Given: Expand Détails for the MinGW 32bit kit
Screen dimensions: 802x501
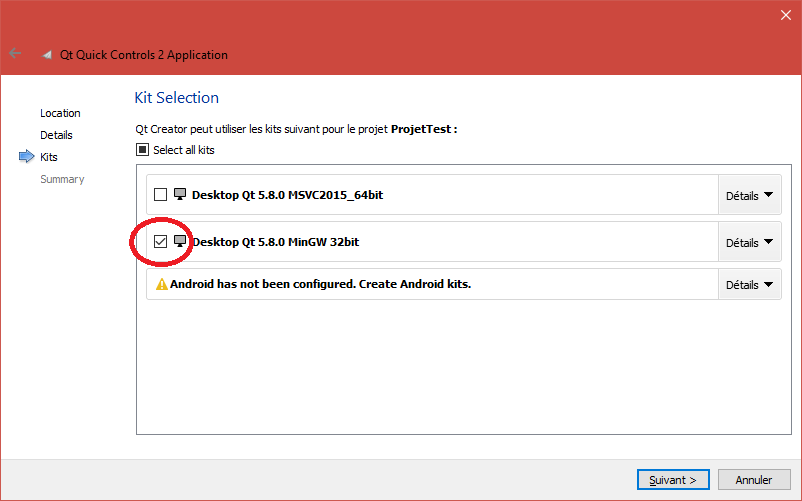Looking at the screenshot, I should (749, 242).
